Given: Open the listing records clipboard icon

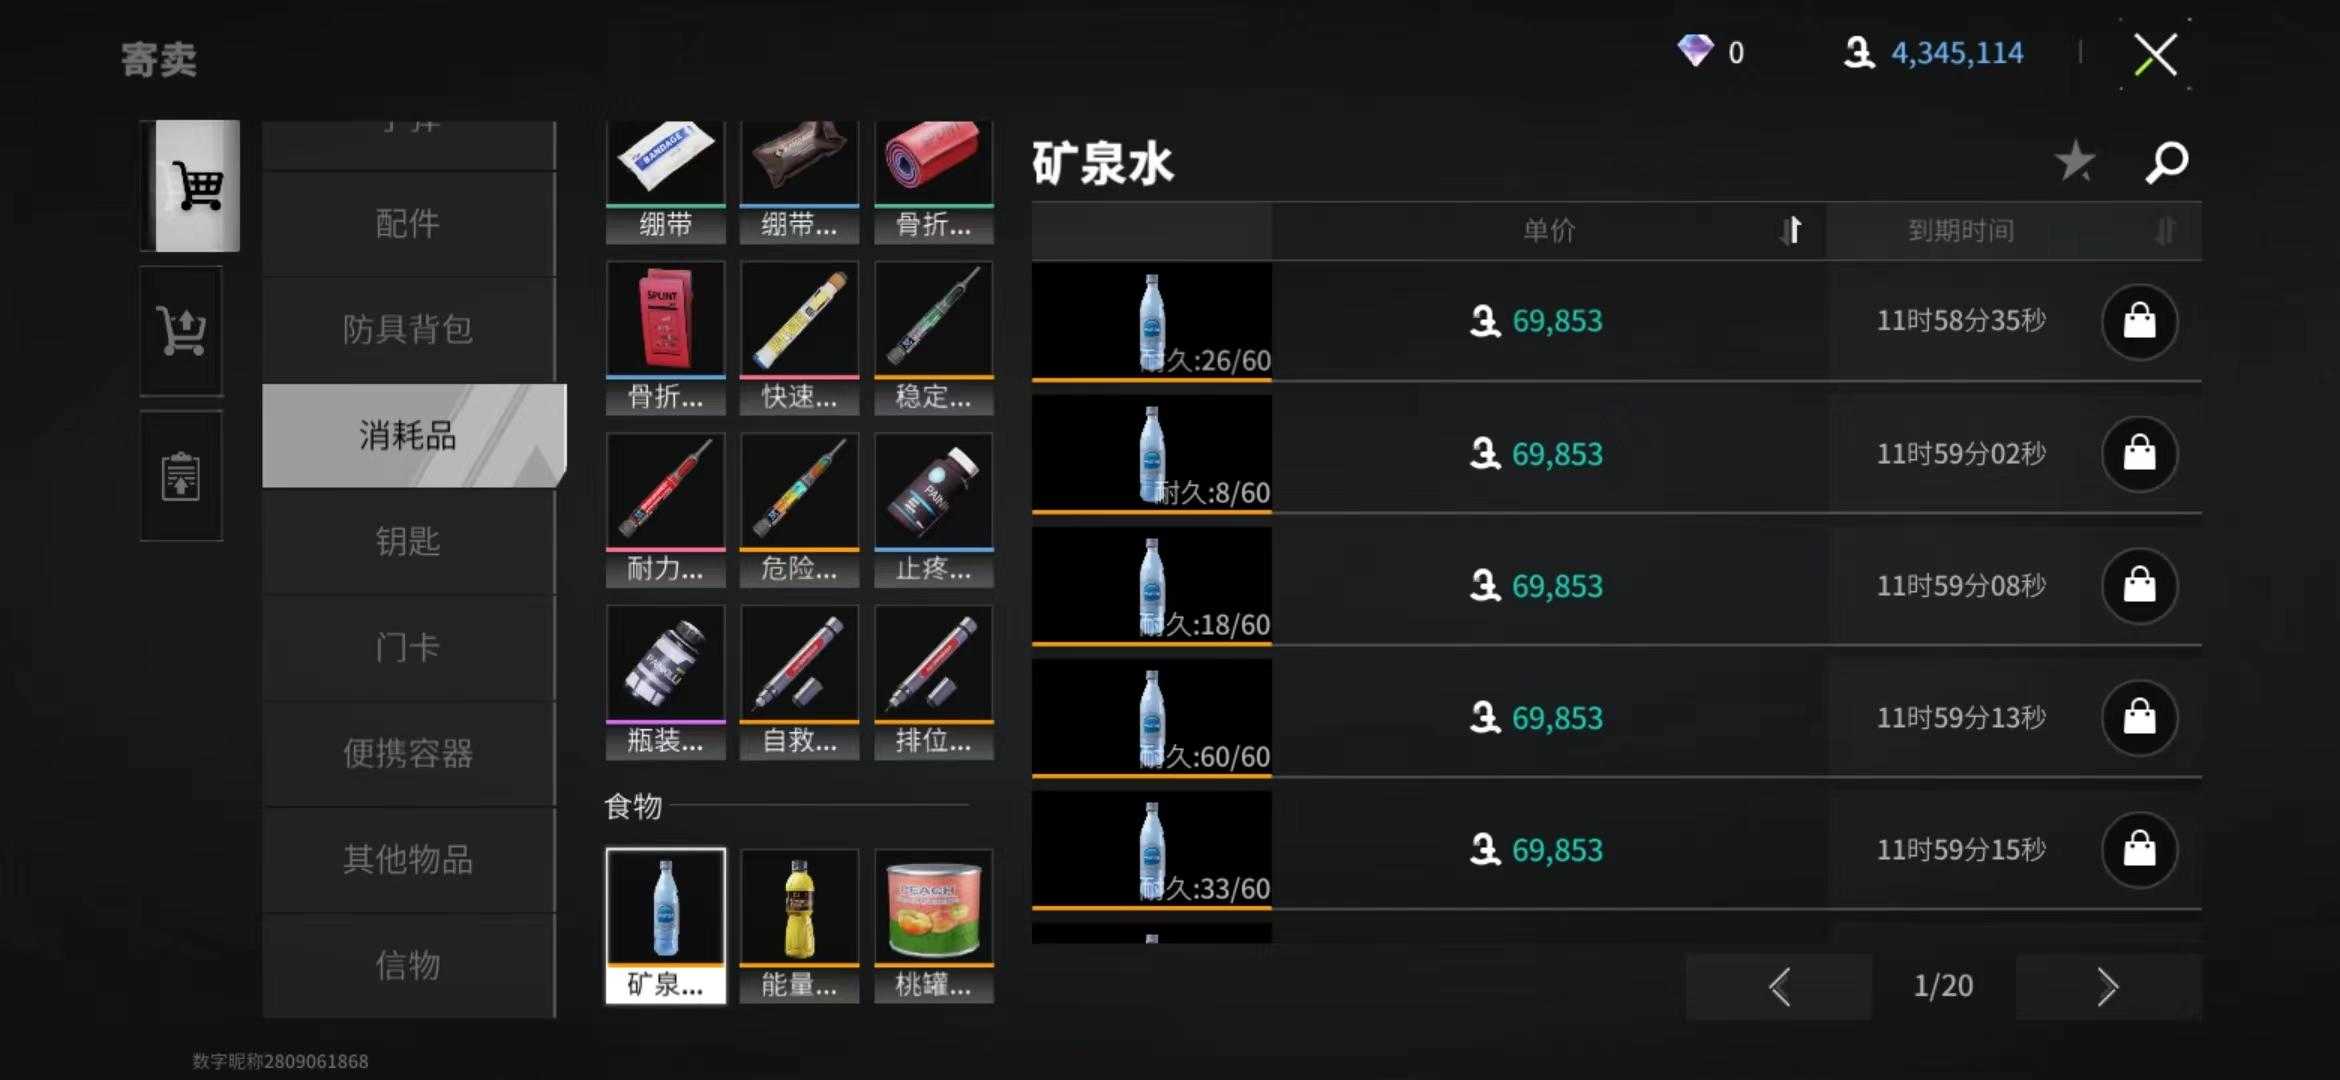Looking at the screenshot, I should point(181,476).
